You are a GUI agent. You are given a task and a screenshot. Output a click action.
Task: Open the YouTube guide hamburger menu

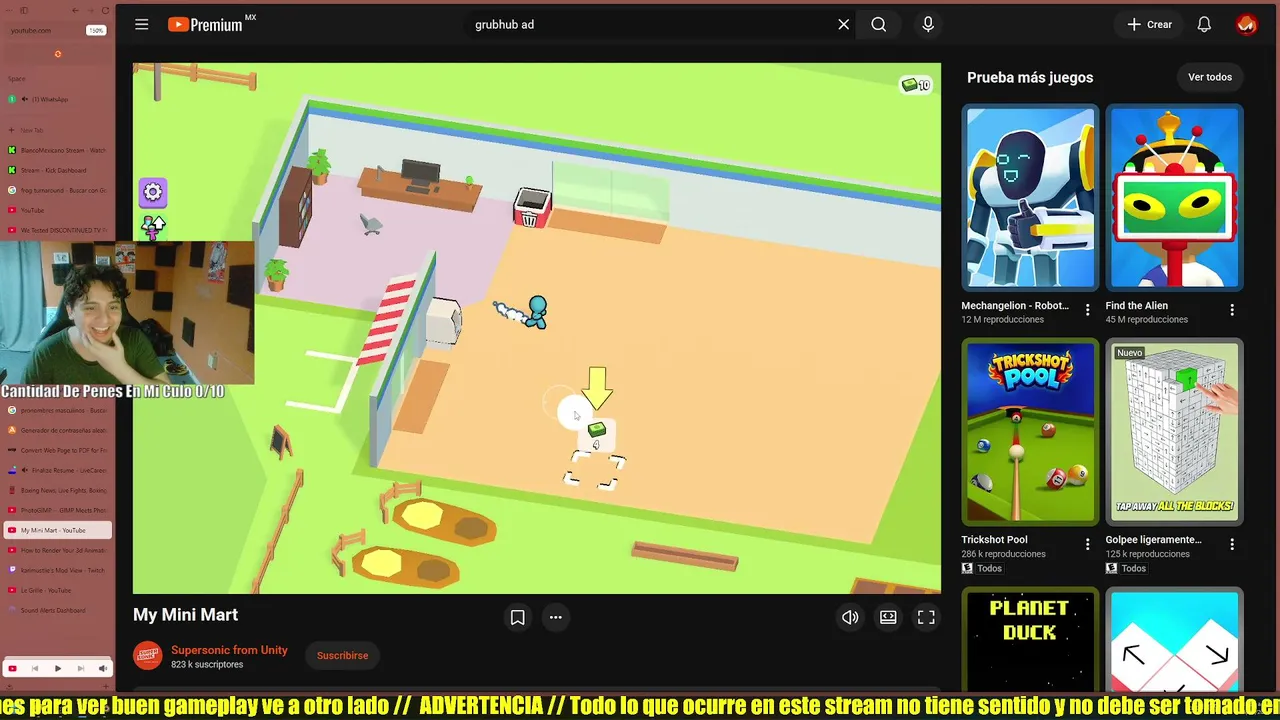[x=142, y=25]
